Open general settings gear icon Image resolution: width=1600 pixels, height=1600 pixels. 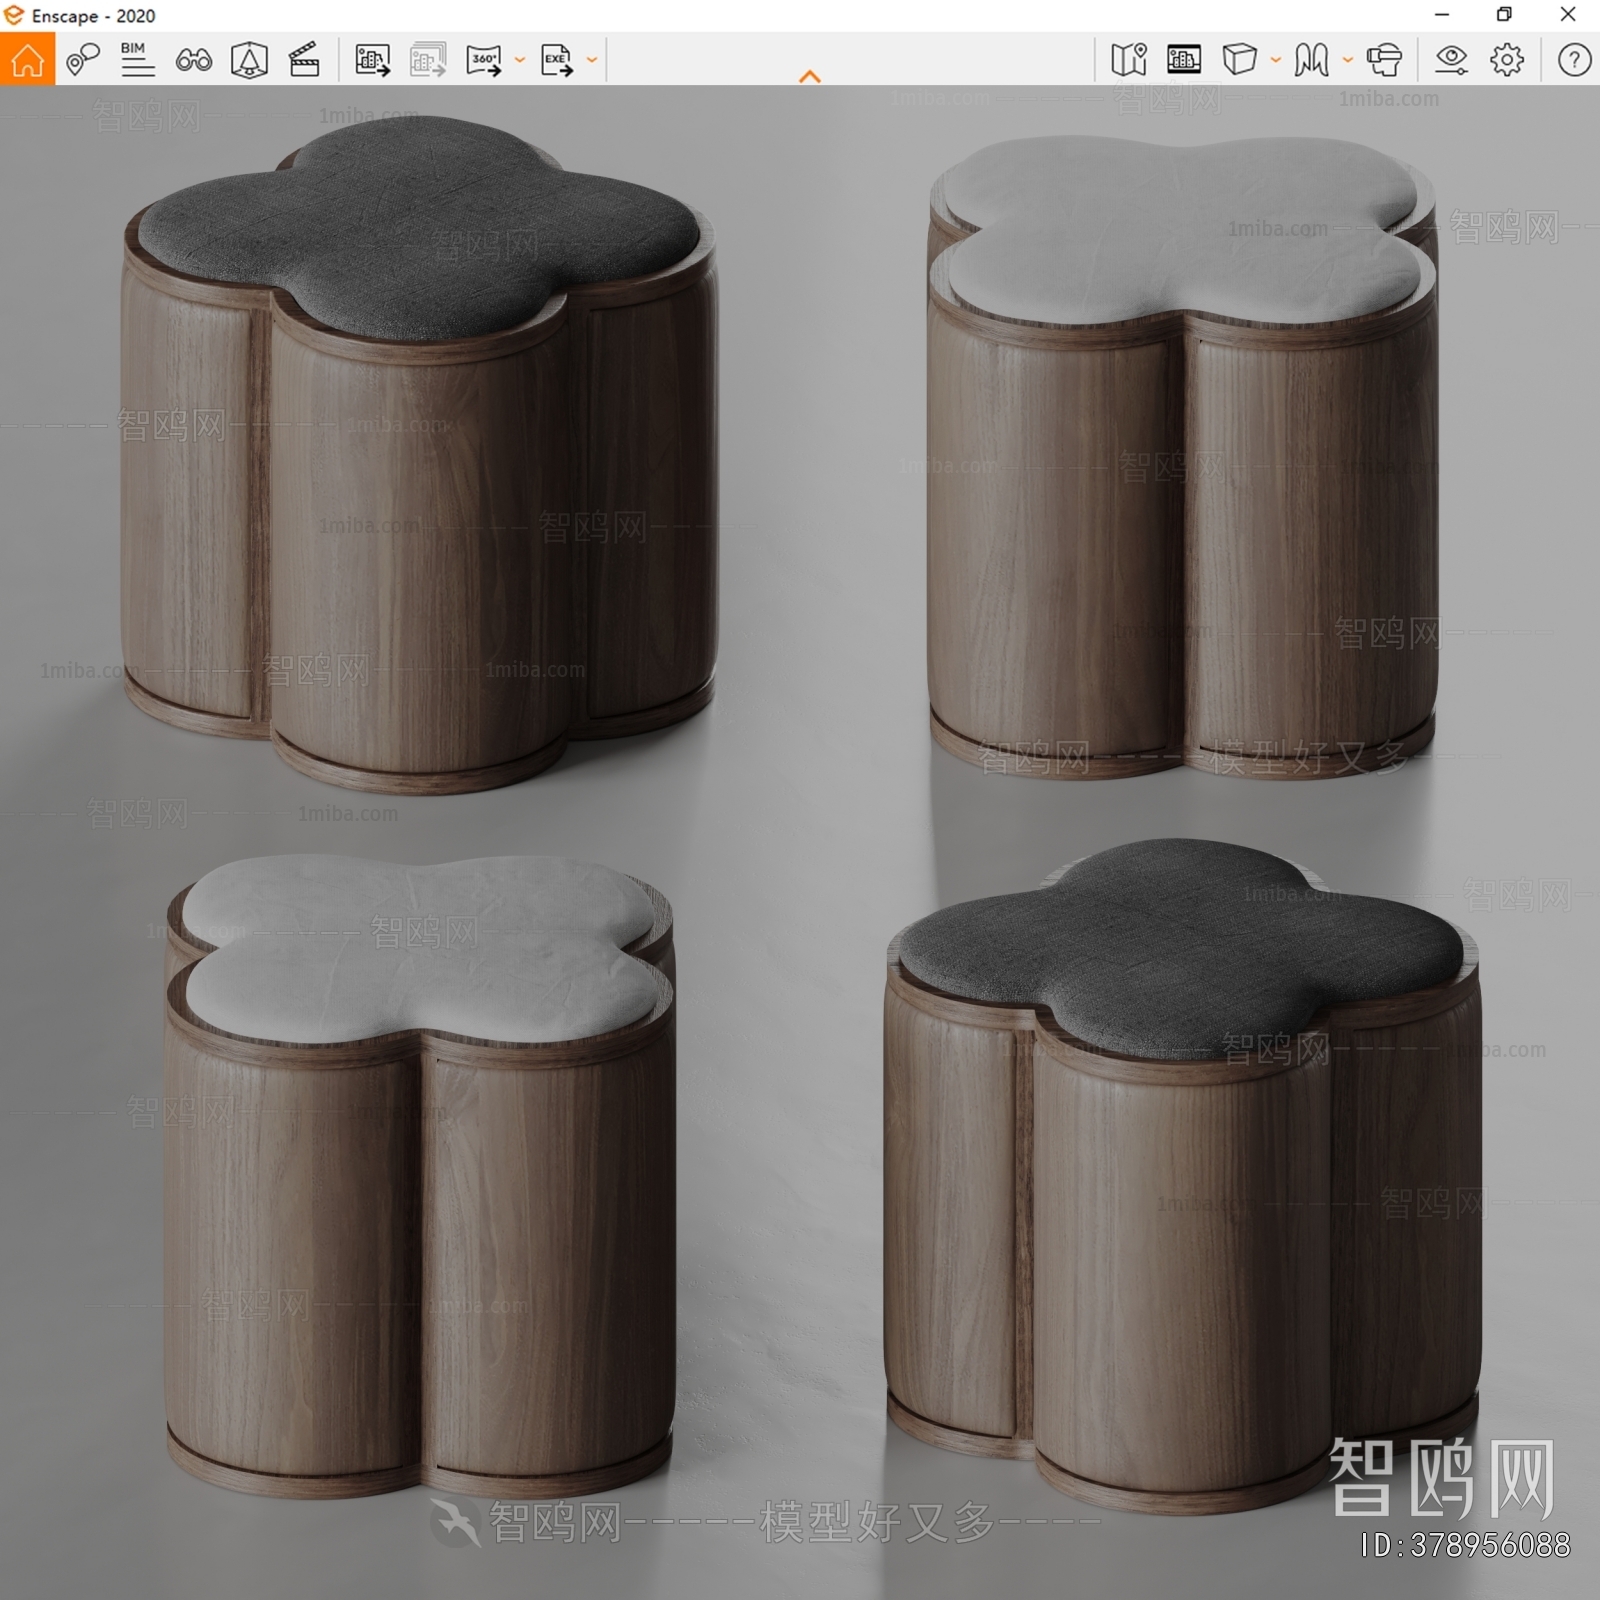click(1507, 60)
